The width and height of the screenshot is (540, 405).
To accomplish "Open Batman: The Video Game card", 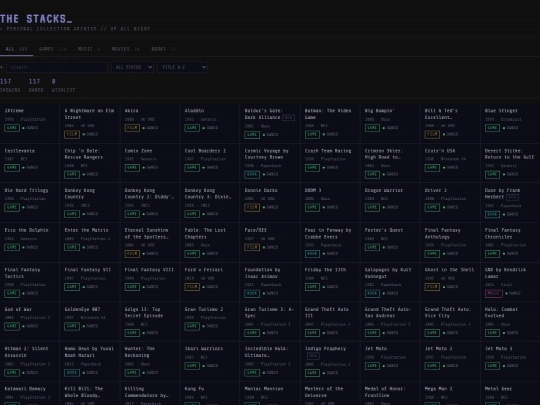I will coord(330,123).
